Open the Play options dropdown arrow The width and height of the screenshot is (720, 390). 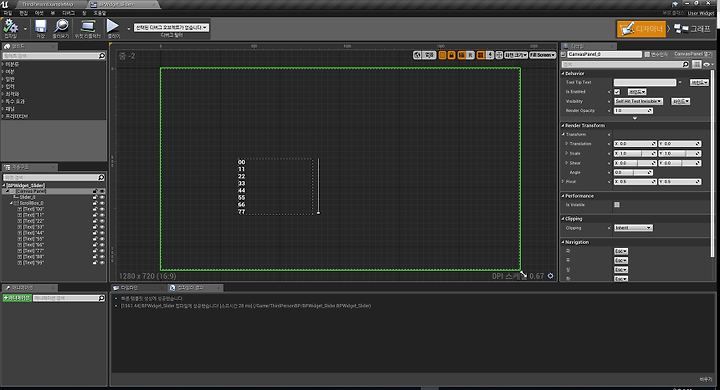point(129,28)
